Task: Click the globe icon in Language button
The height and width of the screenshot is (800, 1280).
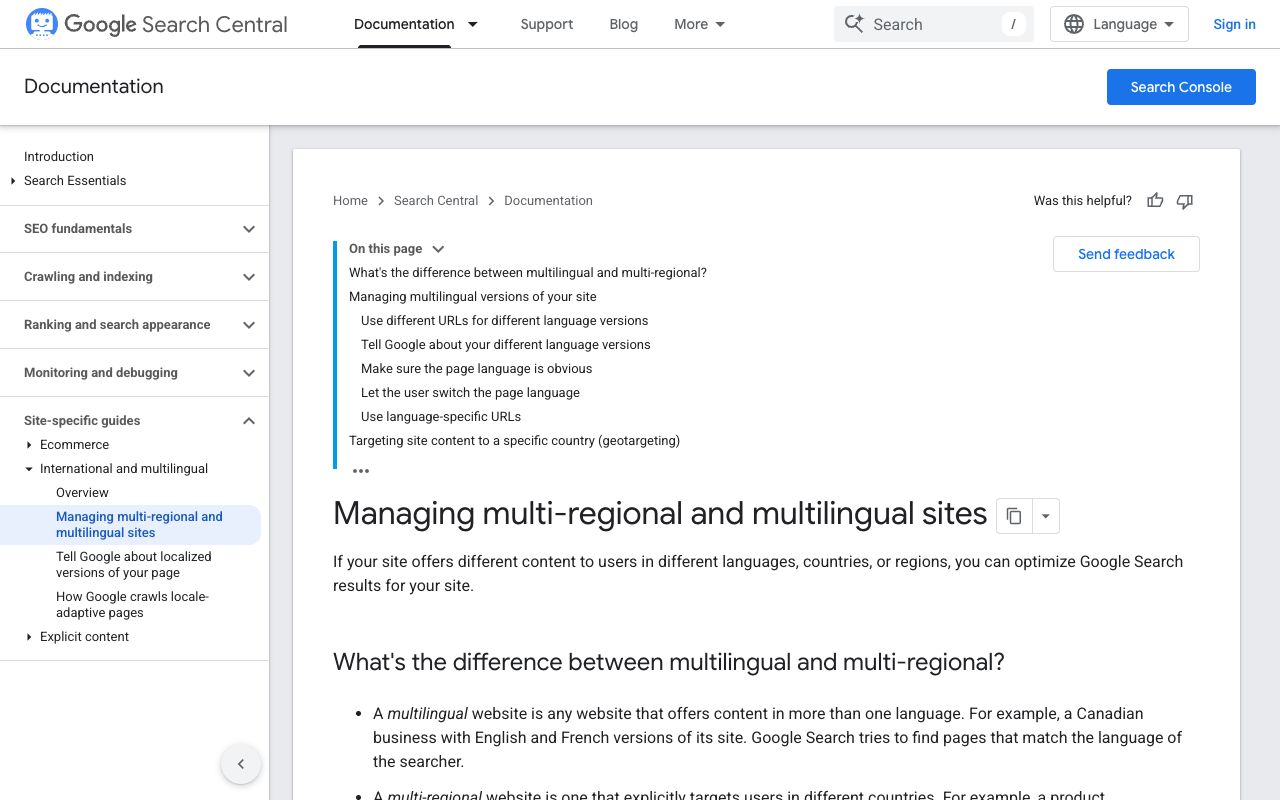Action: coord(1074,24)
